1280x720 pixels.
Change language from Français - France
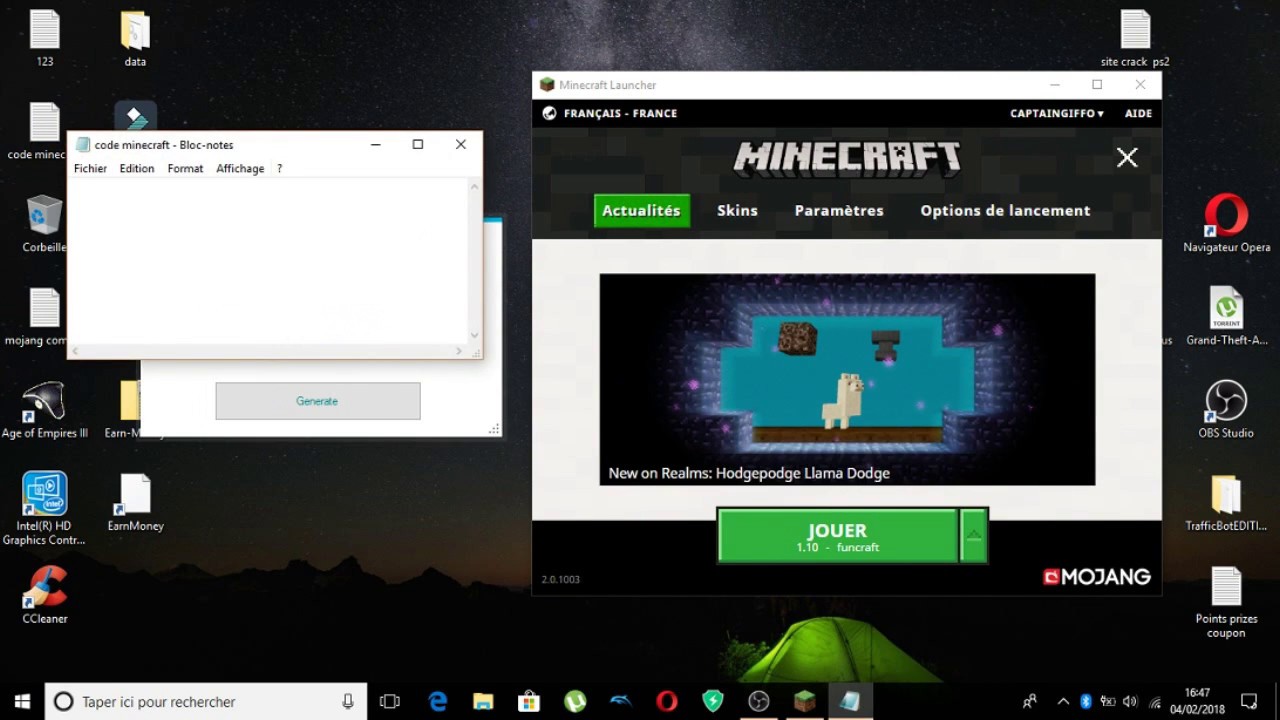click(610, 114)
